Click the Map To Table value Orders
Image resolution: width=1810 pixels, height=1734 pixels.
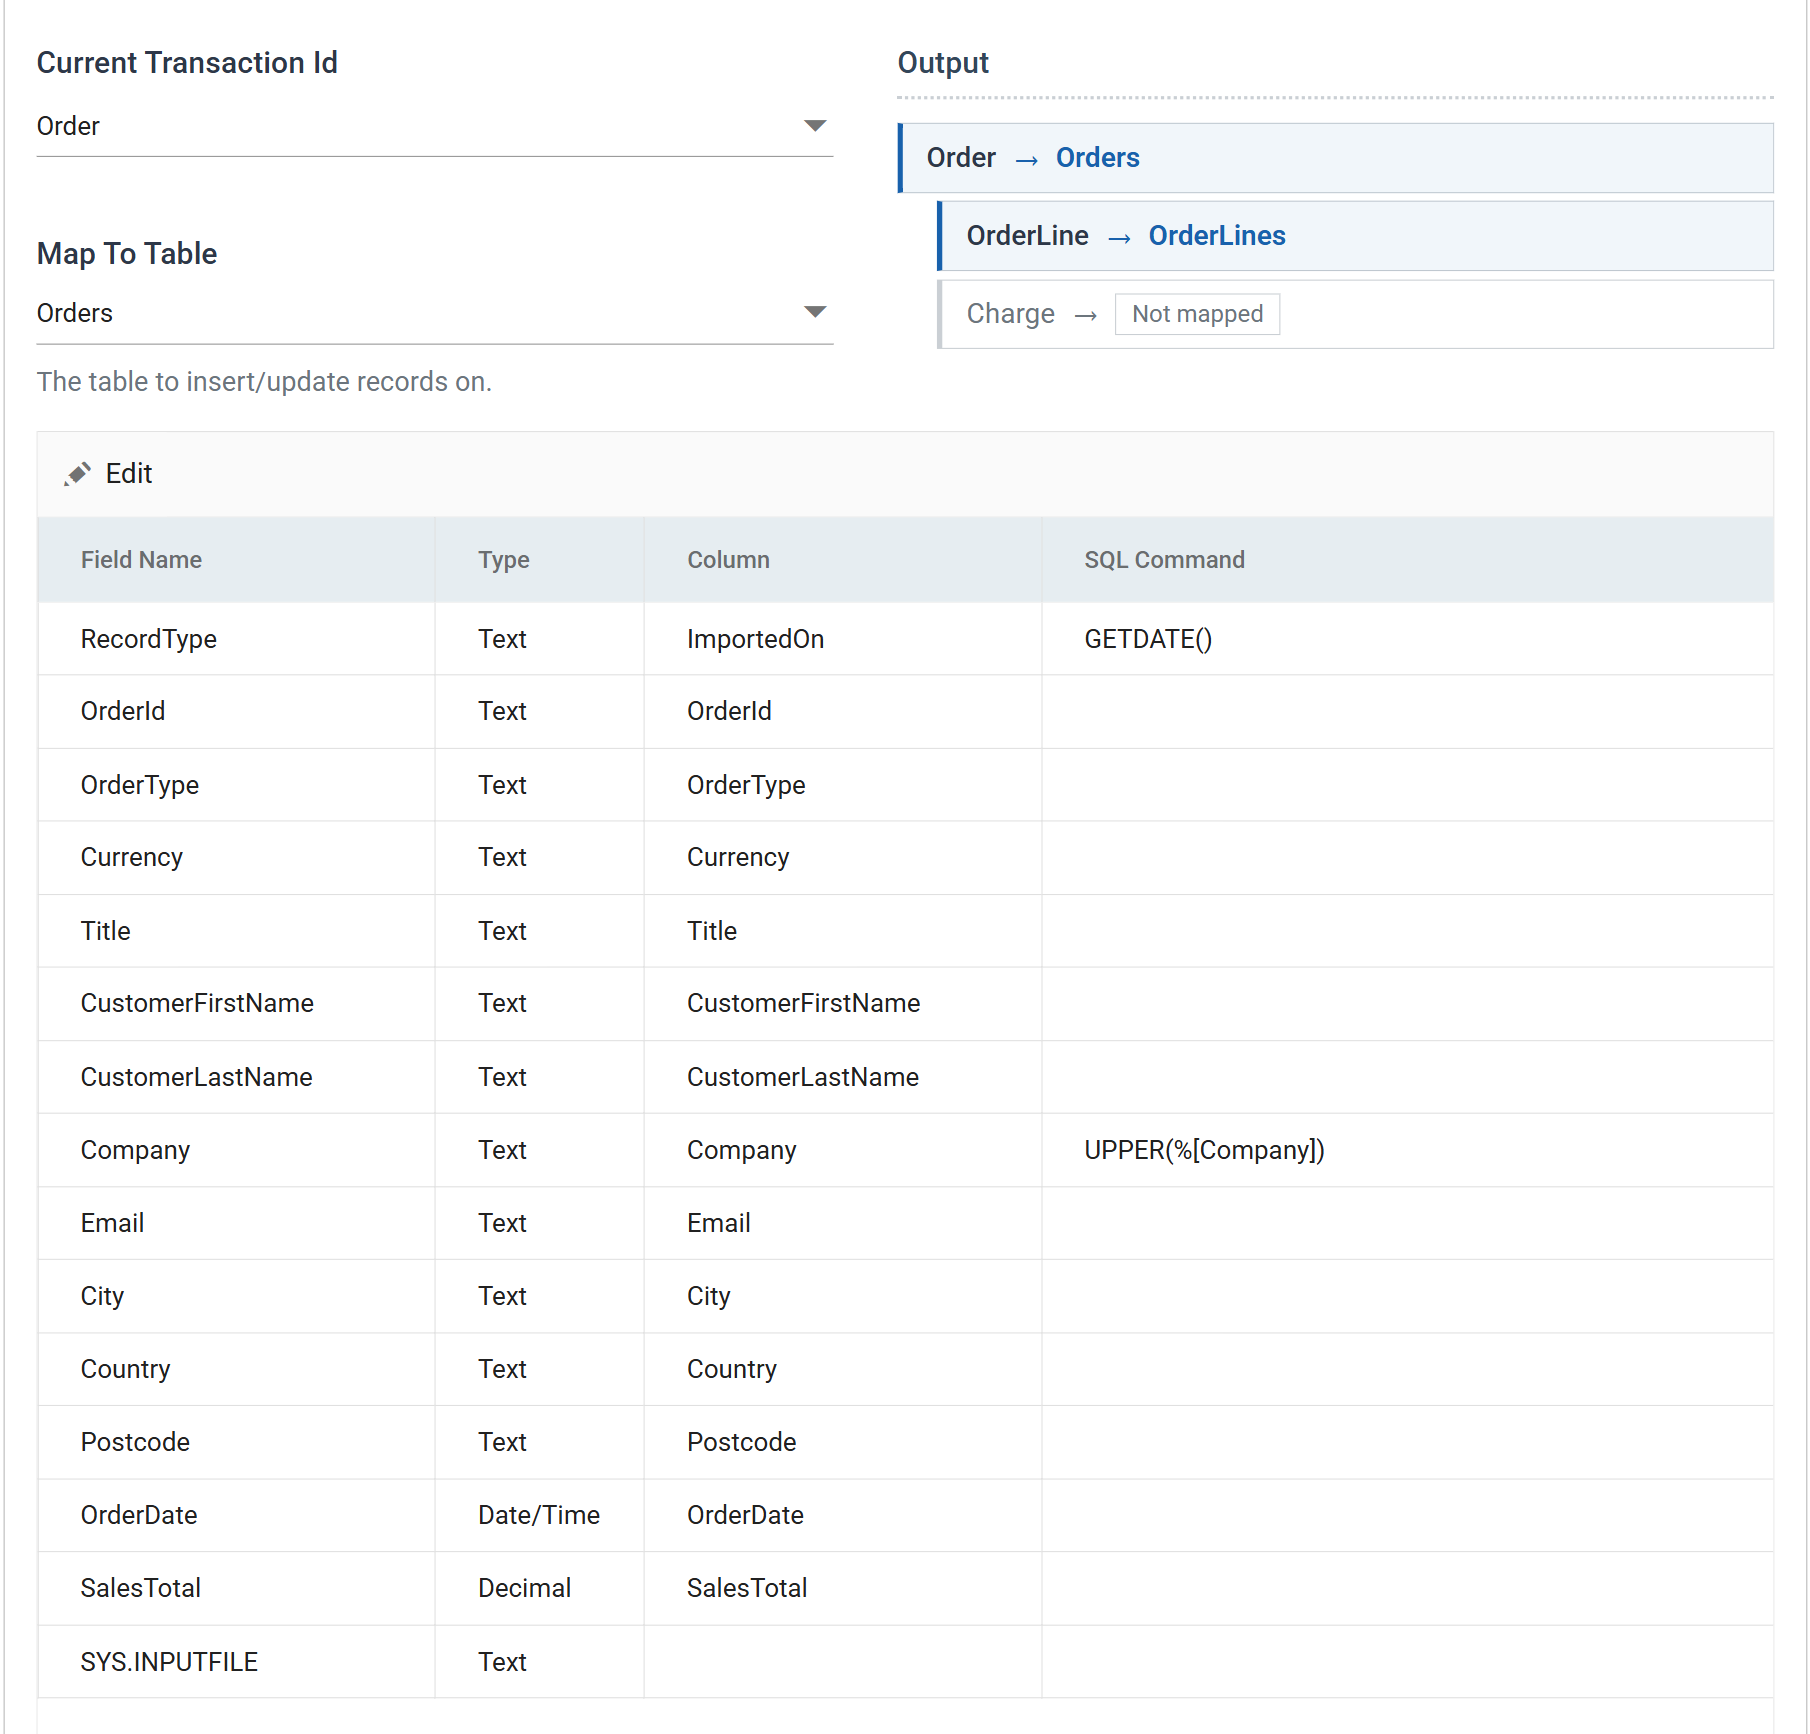75,313
